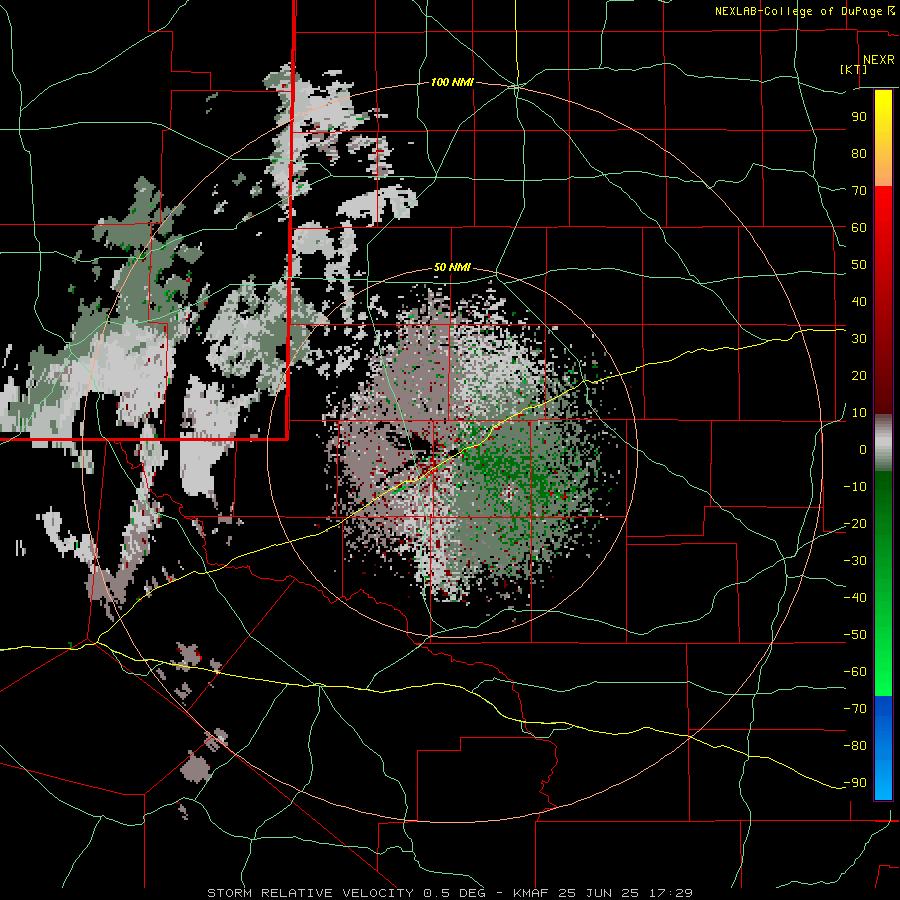
Task: Click the '[KT]' units label
Action: click(853, 69)
